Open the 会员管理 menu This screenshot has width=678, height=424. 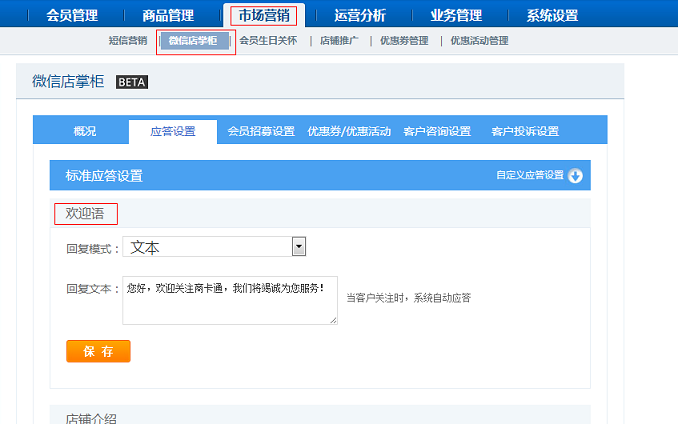coord(72,15)
